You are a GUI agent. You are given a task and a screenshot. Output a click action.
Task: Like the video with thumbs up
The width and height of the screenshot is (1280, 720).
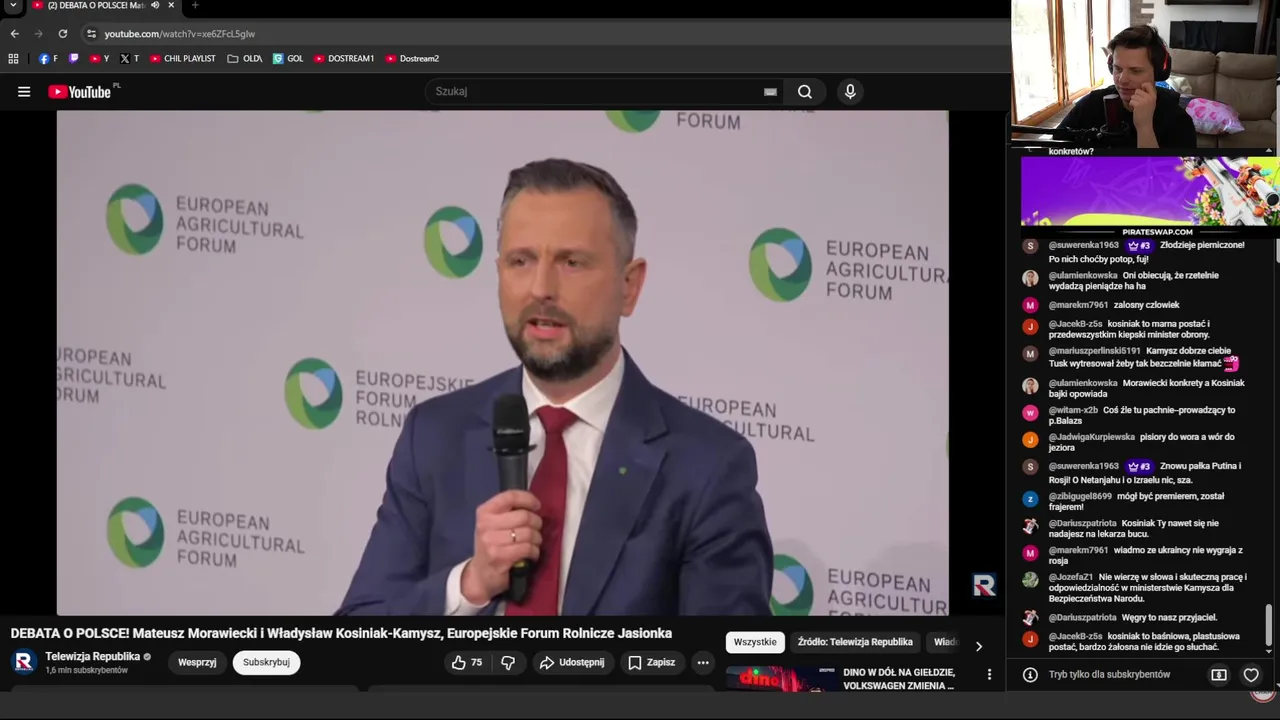[x=466, y=662]
